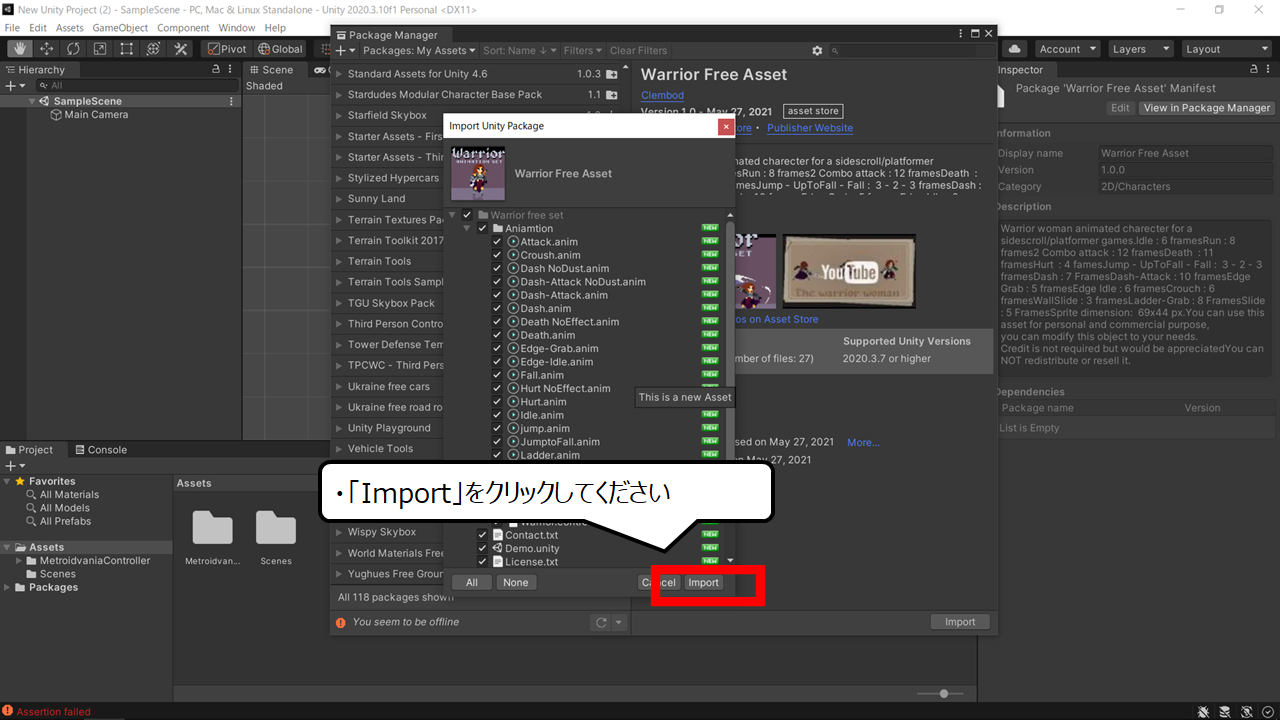
Task: Uncheck Death.anim checkbox
Action: 497,335
